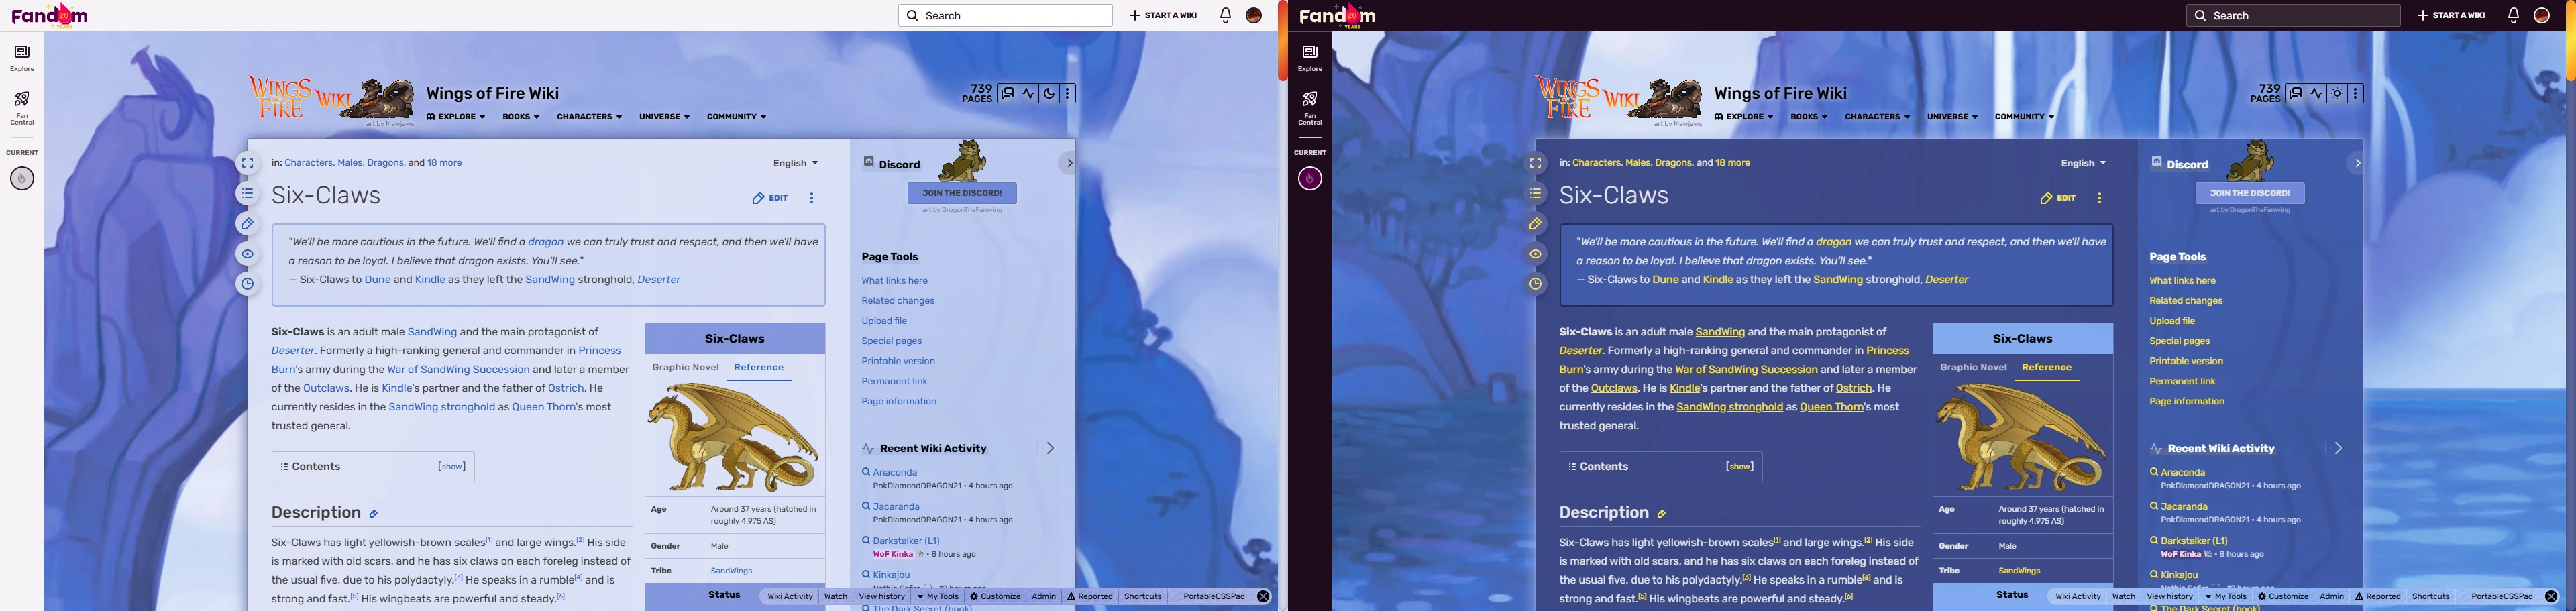Open the English language dropdown, dark window

click(2083, 163)
